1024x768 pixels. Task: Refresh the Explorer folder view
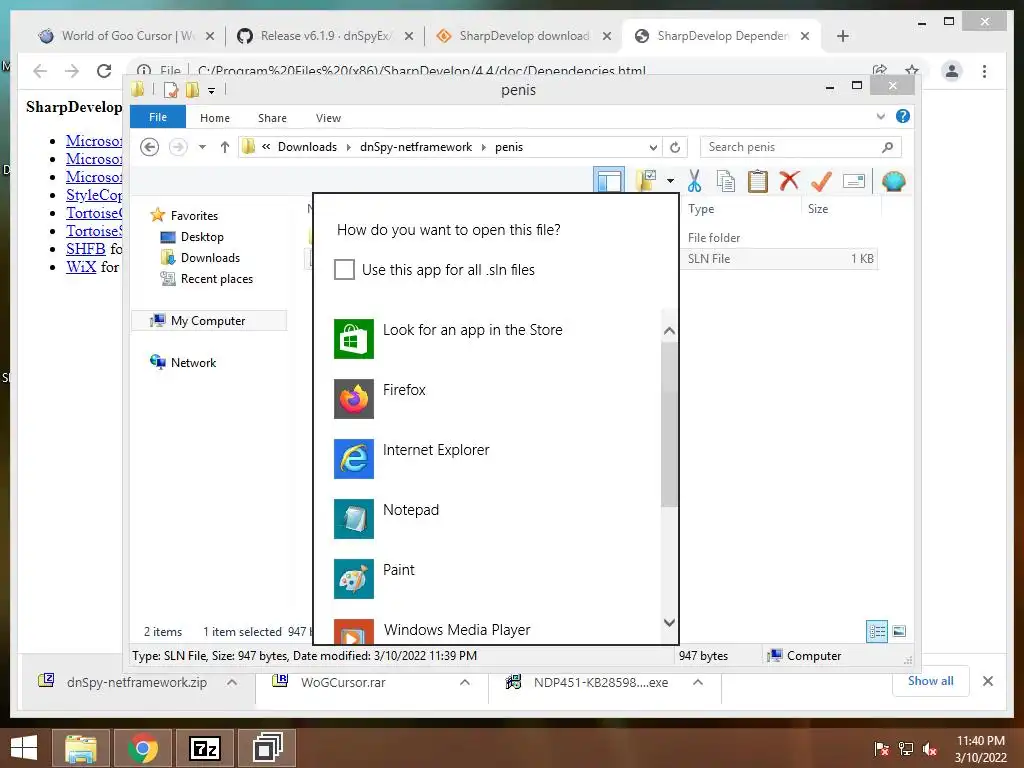tap(675, 148)
